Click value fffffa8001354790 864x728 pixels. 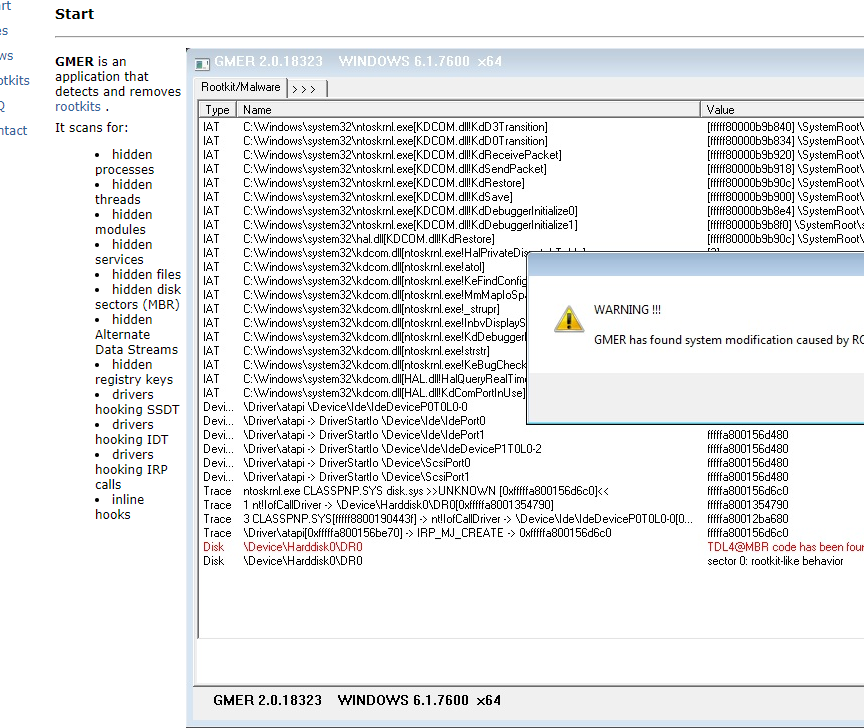pyautogui.click(x=748, y=505)
